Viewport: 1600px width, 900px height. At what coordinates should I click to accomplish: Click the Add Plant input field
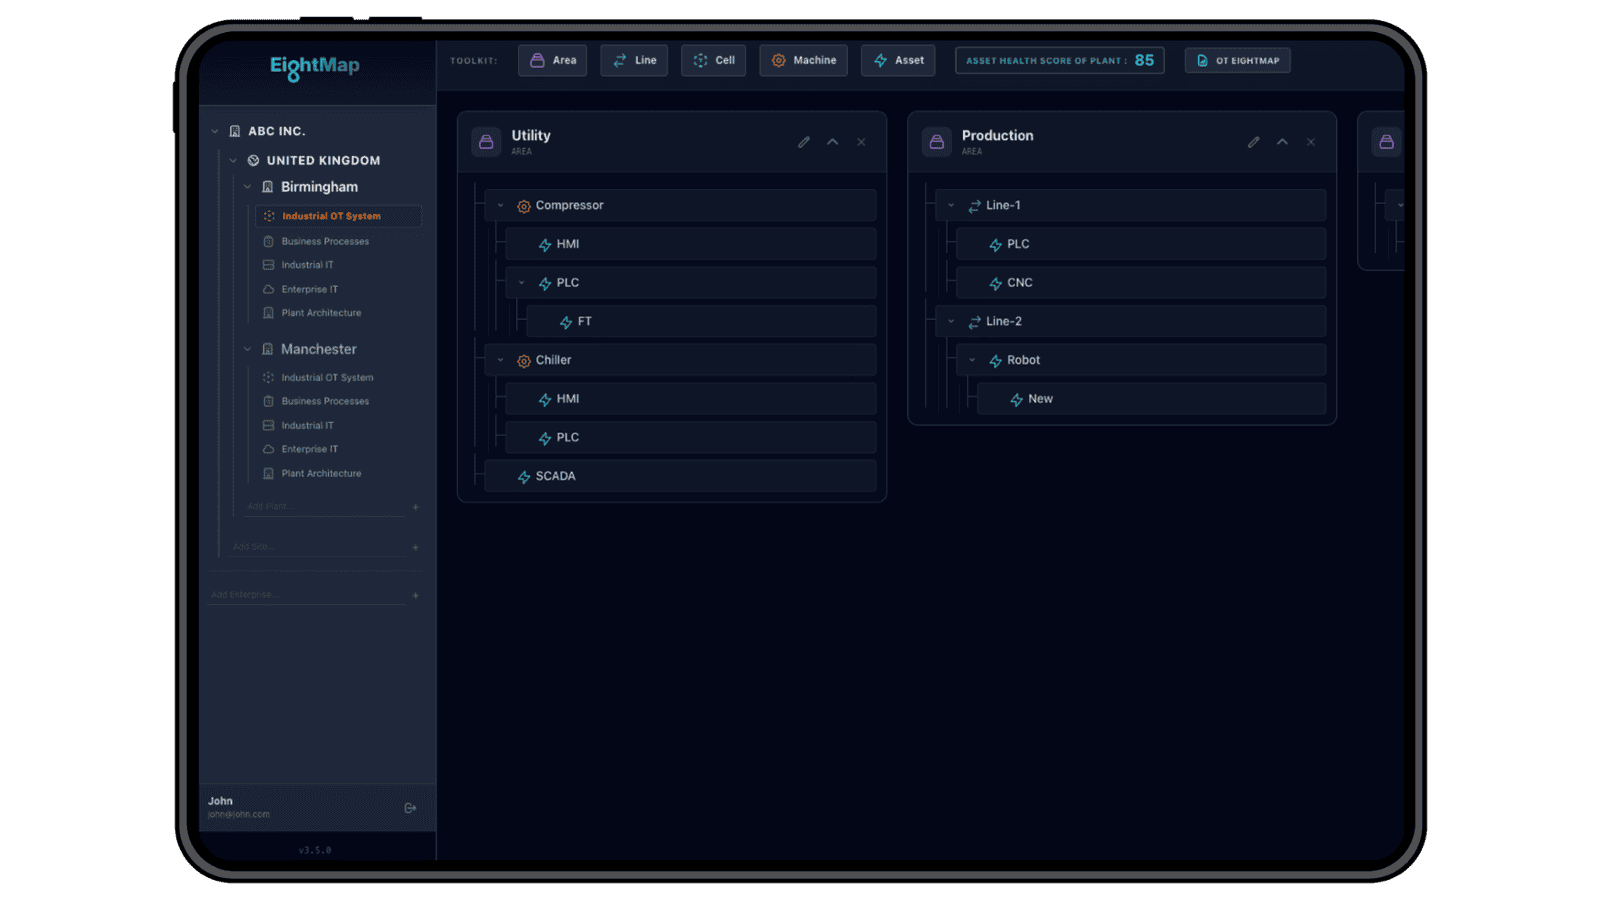(x=320, y=507)
